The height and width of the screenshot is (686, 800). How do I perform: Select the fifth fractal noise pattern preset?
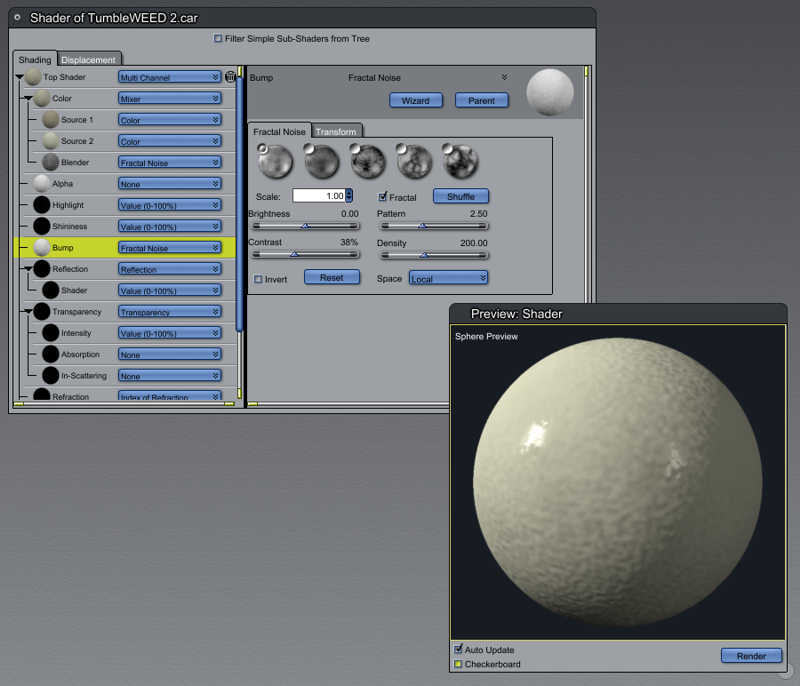460,162
